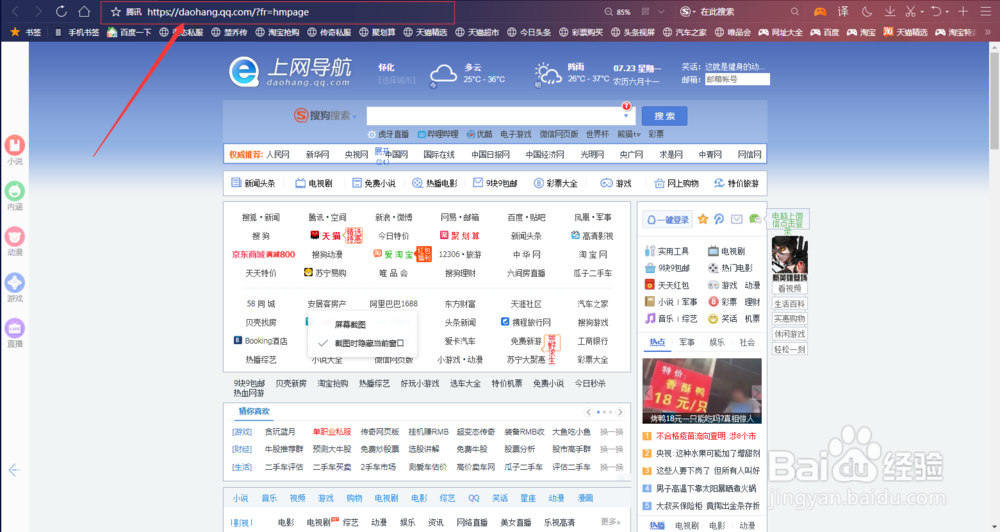
Task: Switch search engine via 搜狗搜索 dropdown
Action: point(325,115)
